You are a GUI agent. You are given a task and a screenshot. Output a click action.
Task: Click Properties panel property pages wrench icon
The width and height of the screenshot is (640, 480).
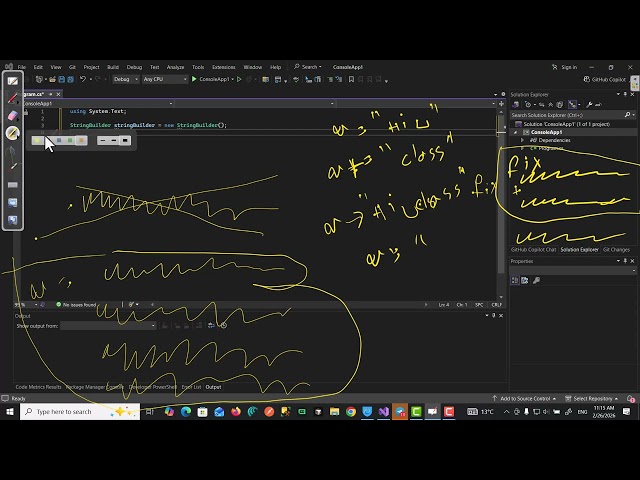click(536, 280)
